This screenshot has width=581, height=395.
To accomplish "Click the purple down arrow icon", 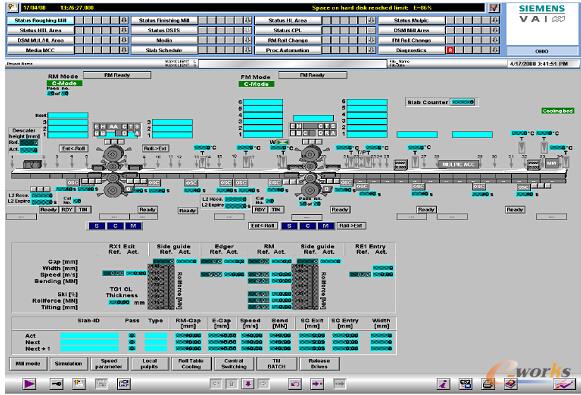I will (x=248, y=384).
